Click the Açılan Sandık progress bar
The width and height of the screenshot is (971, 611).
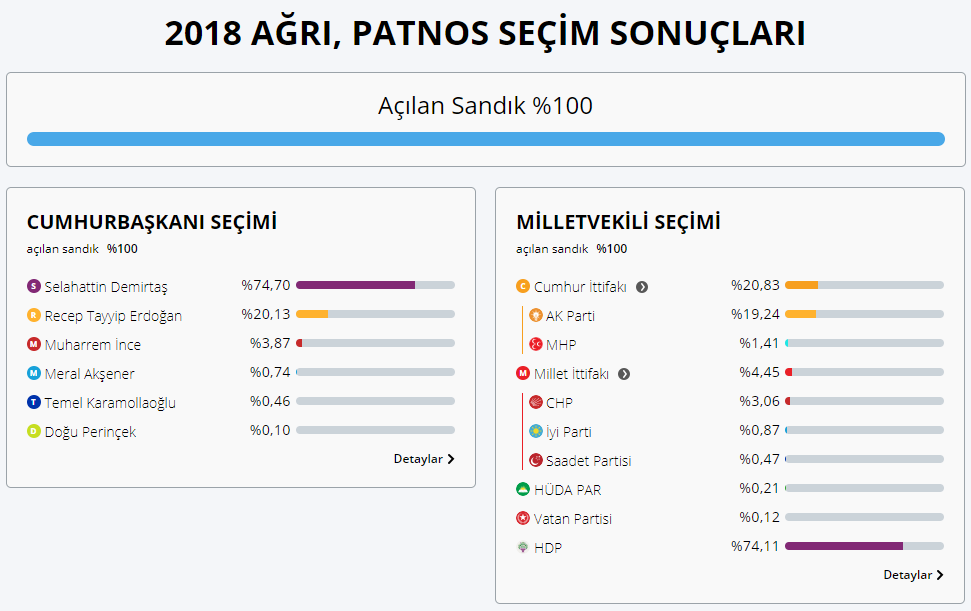pyautogui.click(x=485, y=139)
